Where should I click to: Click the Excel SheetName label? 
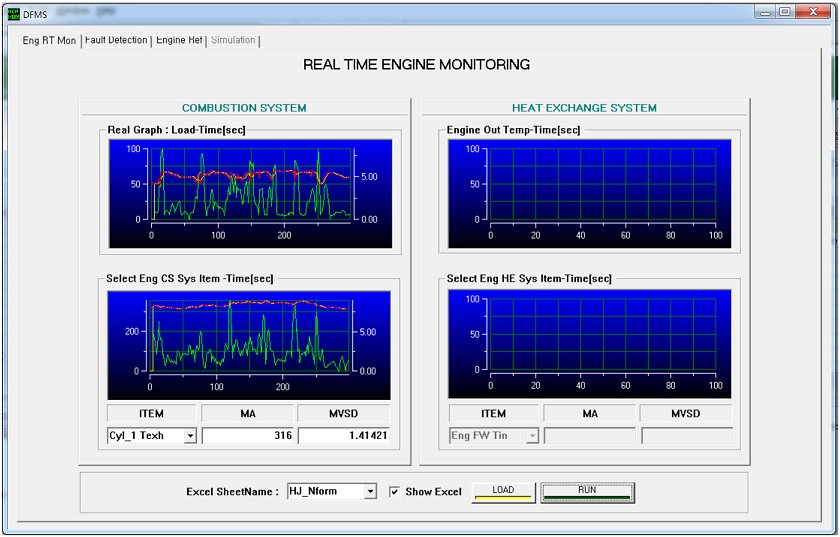click(x=232, y=492)
